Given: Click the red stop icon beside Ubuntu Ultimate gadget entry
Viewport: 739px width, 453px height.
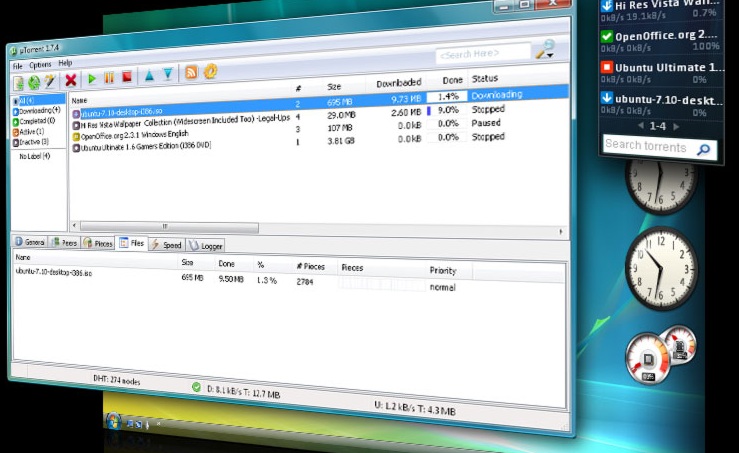Looking at the screenshot, I should coord(607,67).
